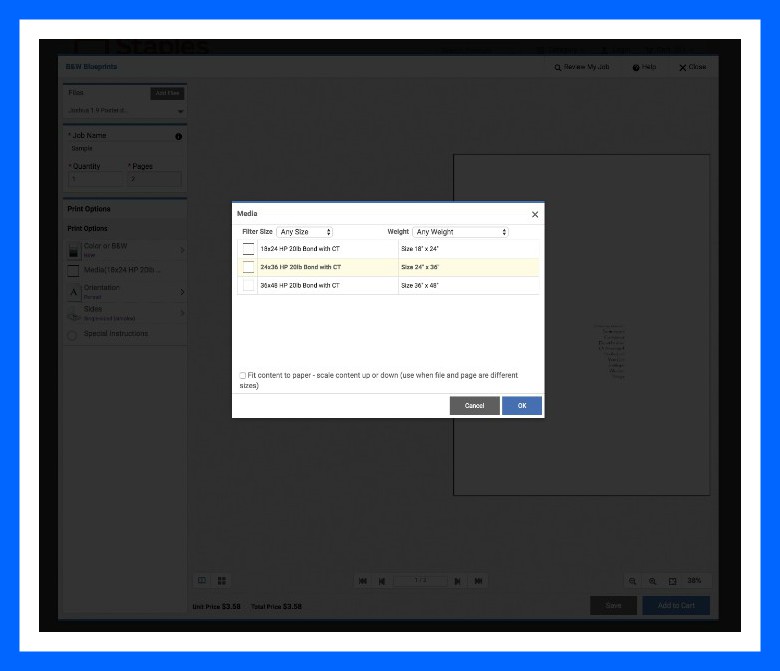Click the Save button
The height and width of the screenshot is (671, 780).
[613, 605]
